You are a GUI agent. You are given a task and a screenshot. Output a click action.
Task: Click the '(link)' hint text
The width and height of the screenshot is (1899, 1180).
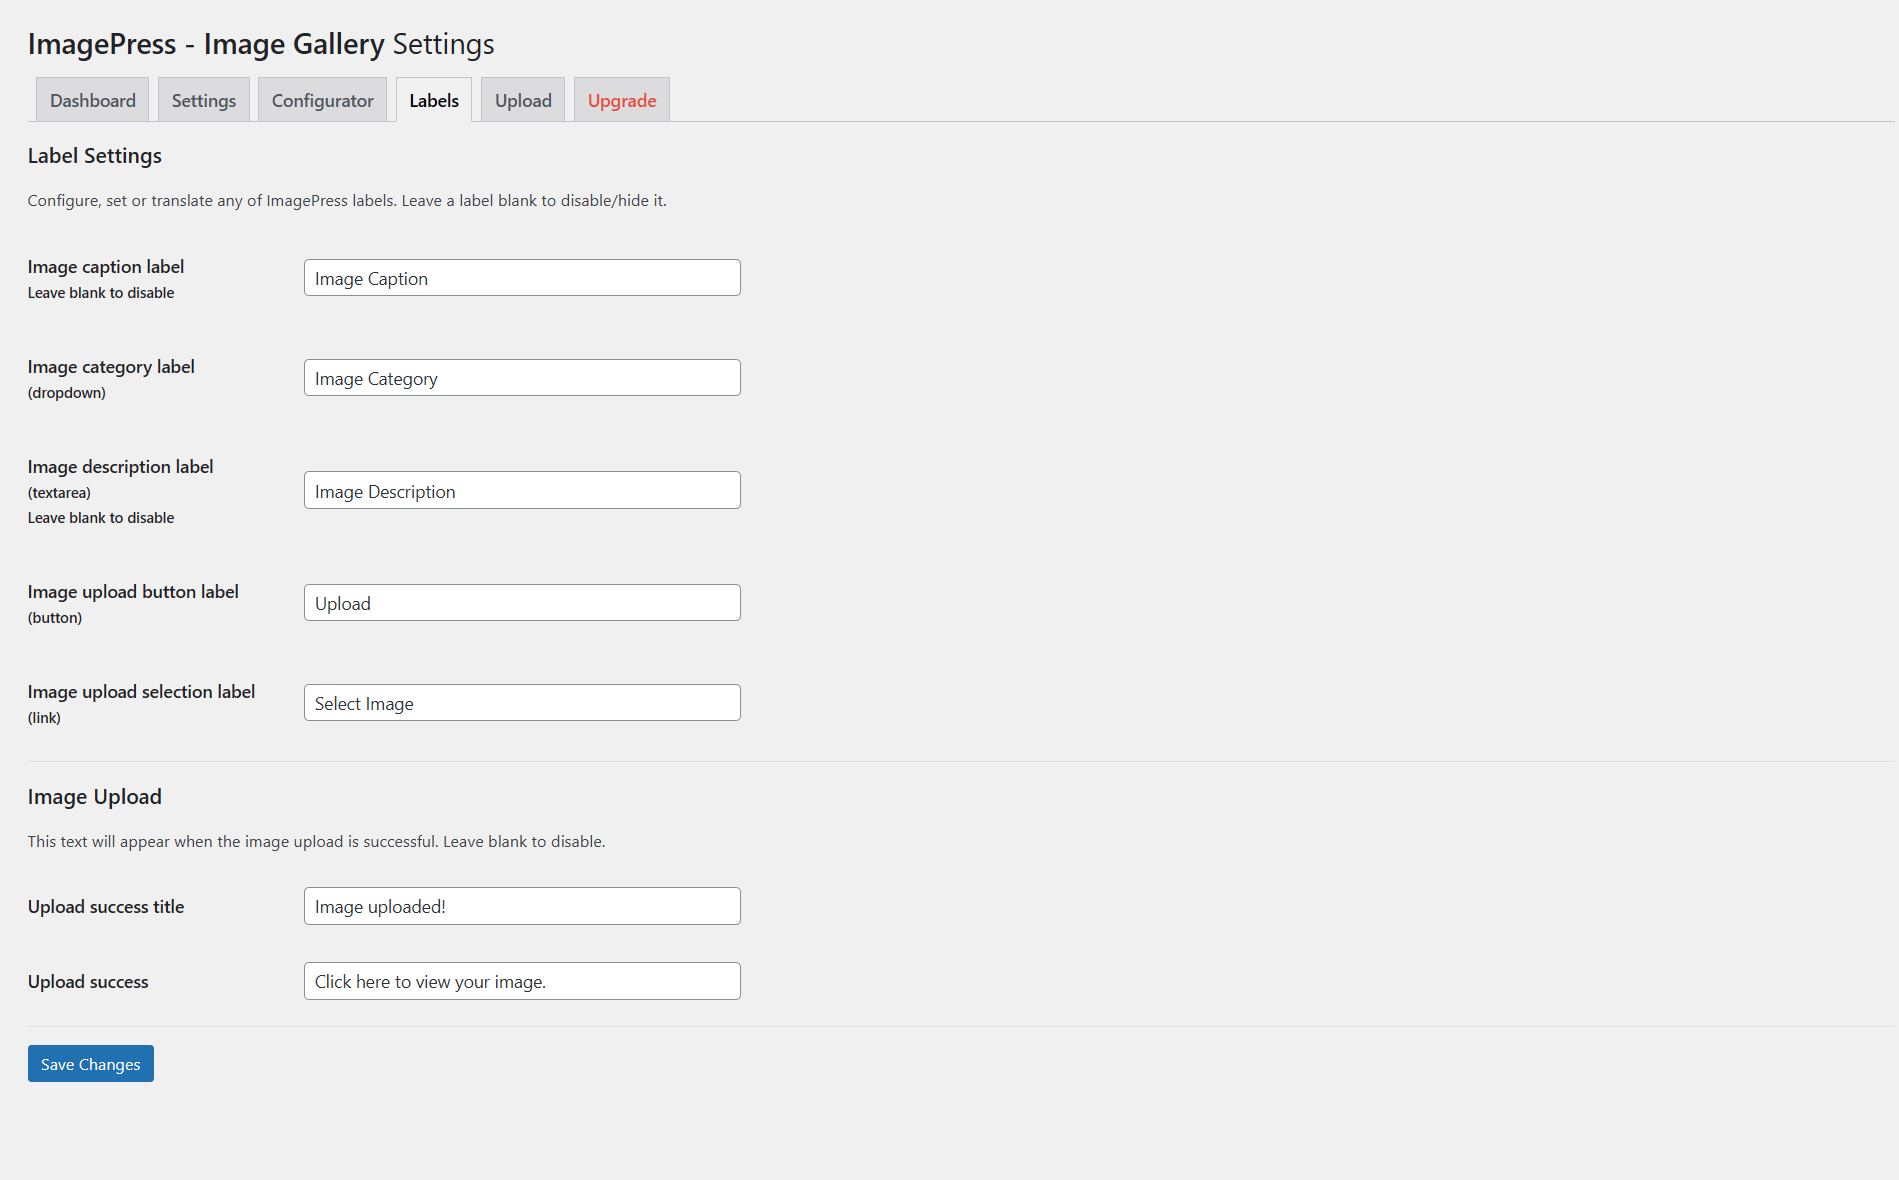point(44,718)
